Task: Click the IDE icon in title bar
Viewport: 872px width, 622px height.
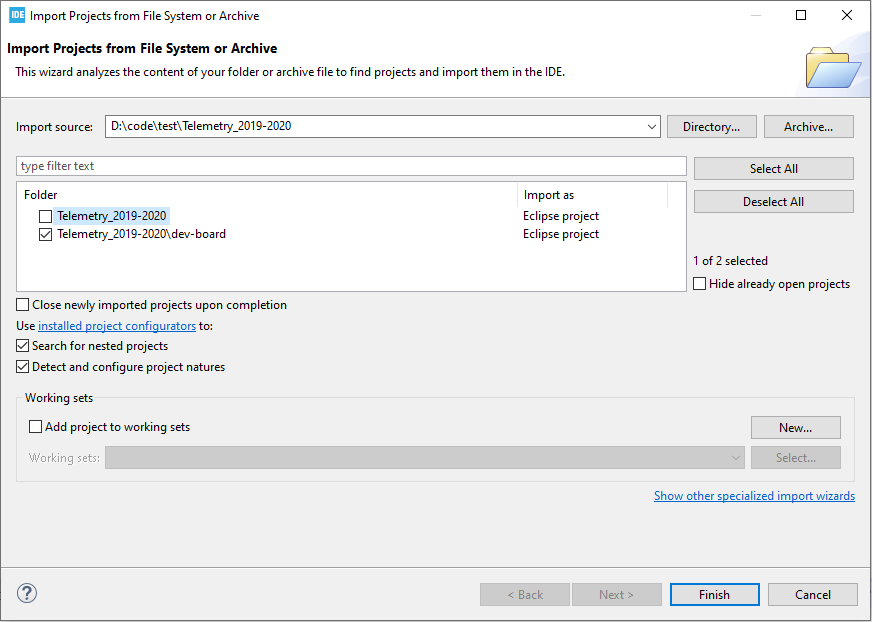Action: click(x=17, y=15)
